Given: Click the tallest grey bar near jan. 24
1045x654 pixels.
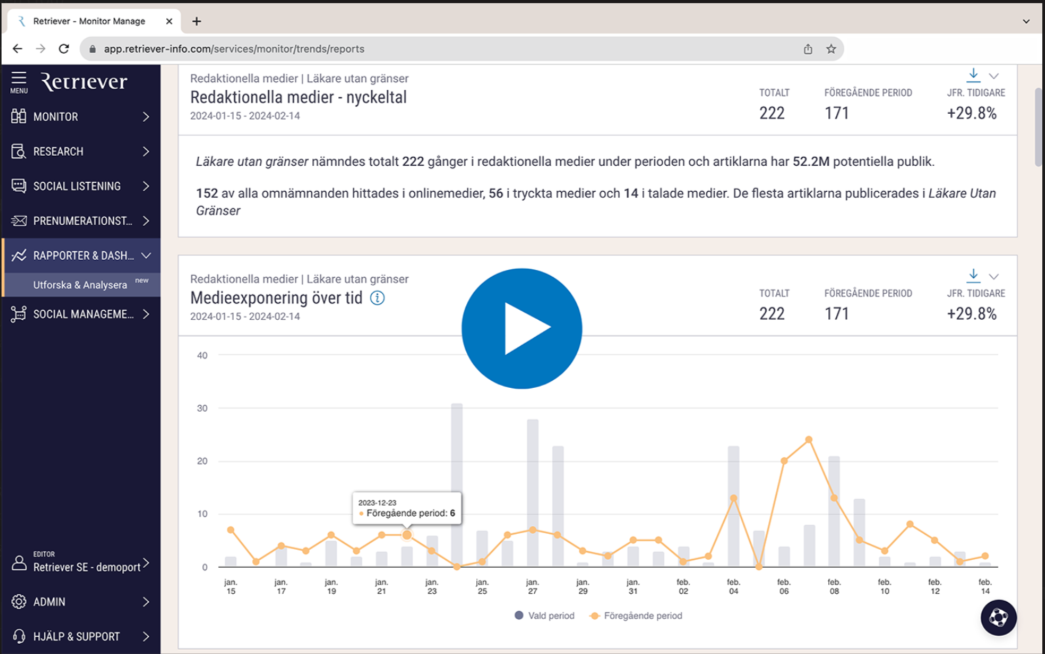Looking at the screenshot, I should (x=457, y=485).
